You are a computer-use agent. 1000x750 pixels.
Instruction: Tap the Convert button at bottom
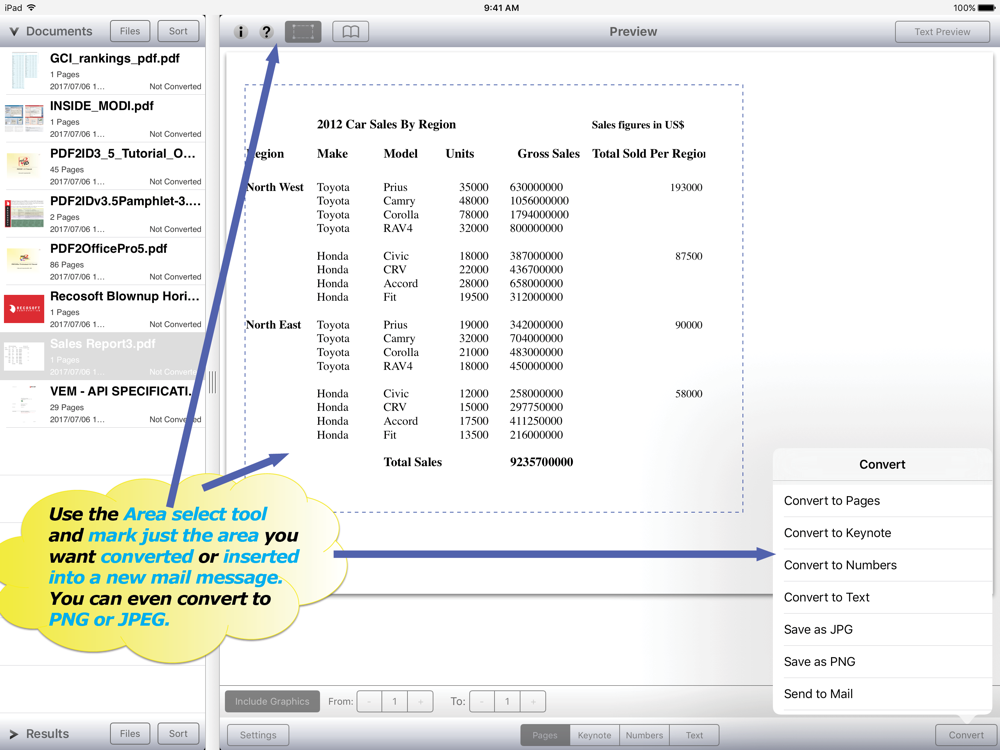(x=966, y=735)
